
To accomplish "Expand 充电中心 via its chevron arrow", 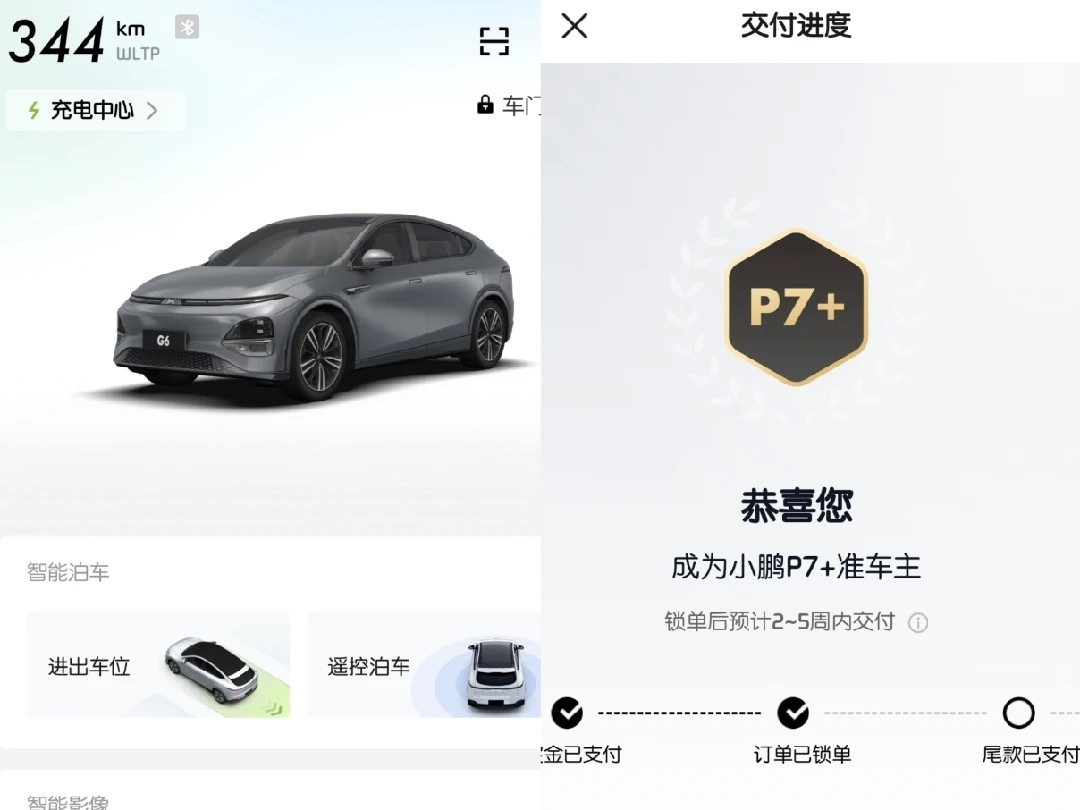I will (x=152, y=110).
